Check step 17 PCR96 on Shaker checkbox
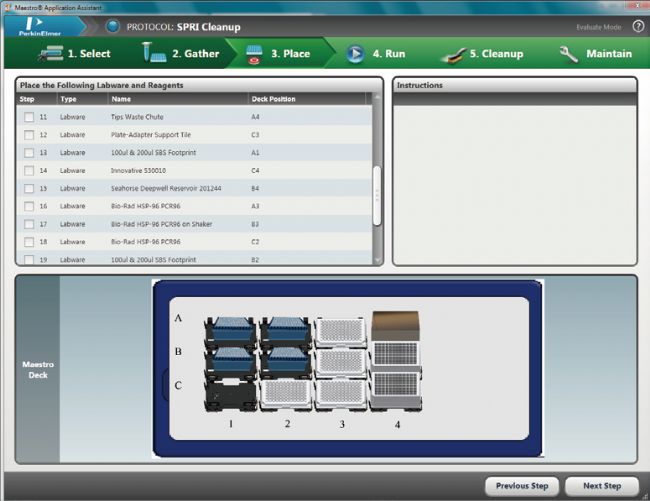Screen dimensions: 650x501 [29, 224]
